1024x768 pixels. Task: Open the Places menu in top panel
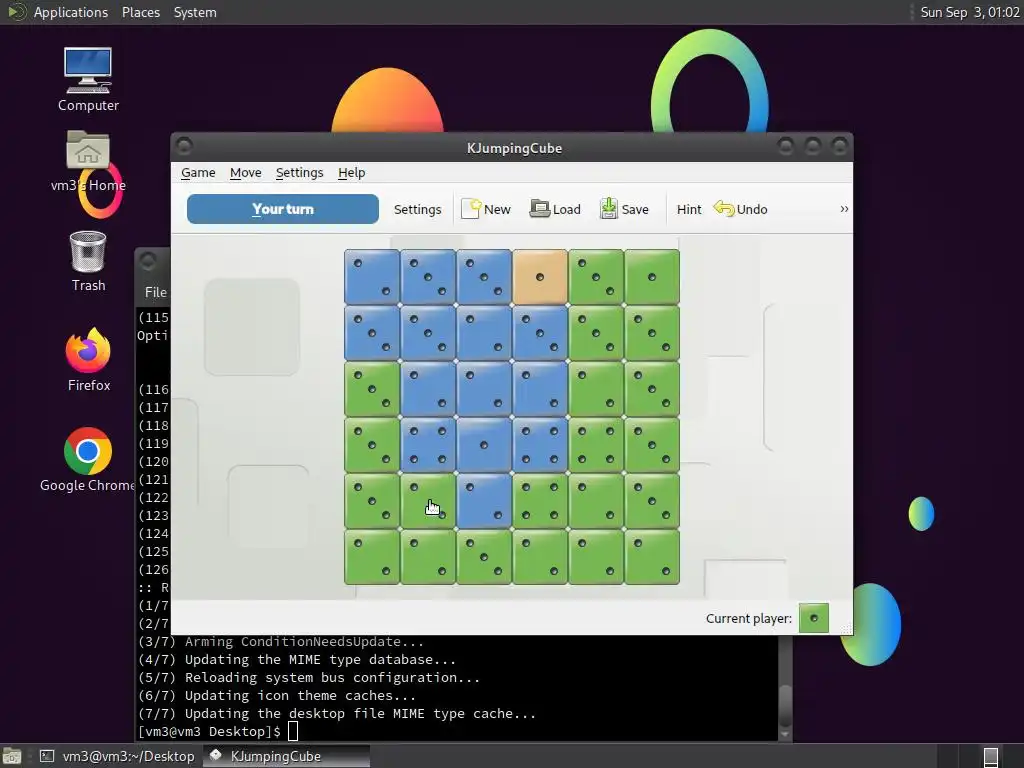click(140, 12)
